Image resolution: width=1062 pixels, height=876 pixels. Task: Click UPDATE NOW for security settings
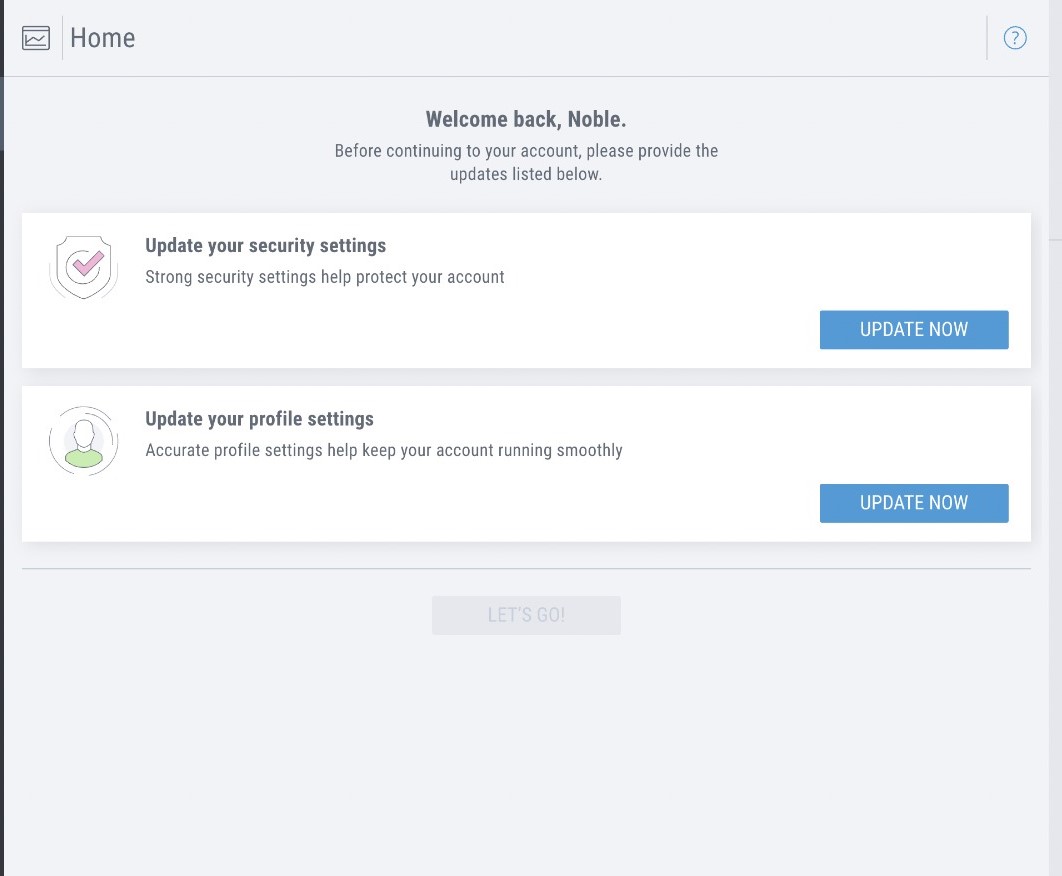point(913,329)
